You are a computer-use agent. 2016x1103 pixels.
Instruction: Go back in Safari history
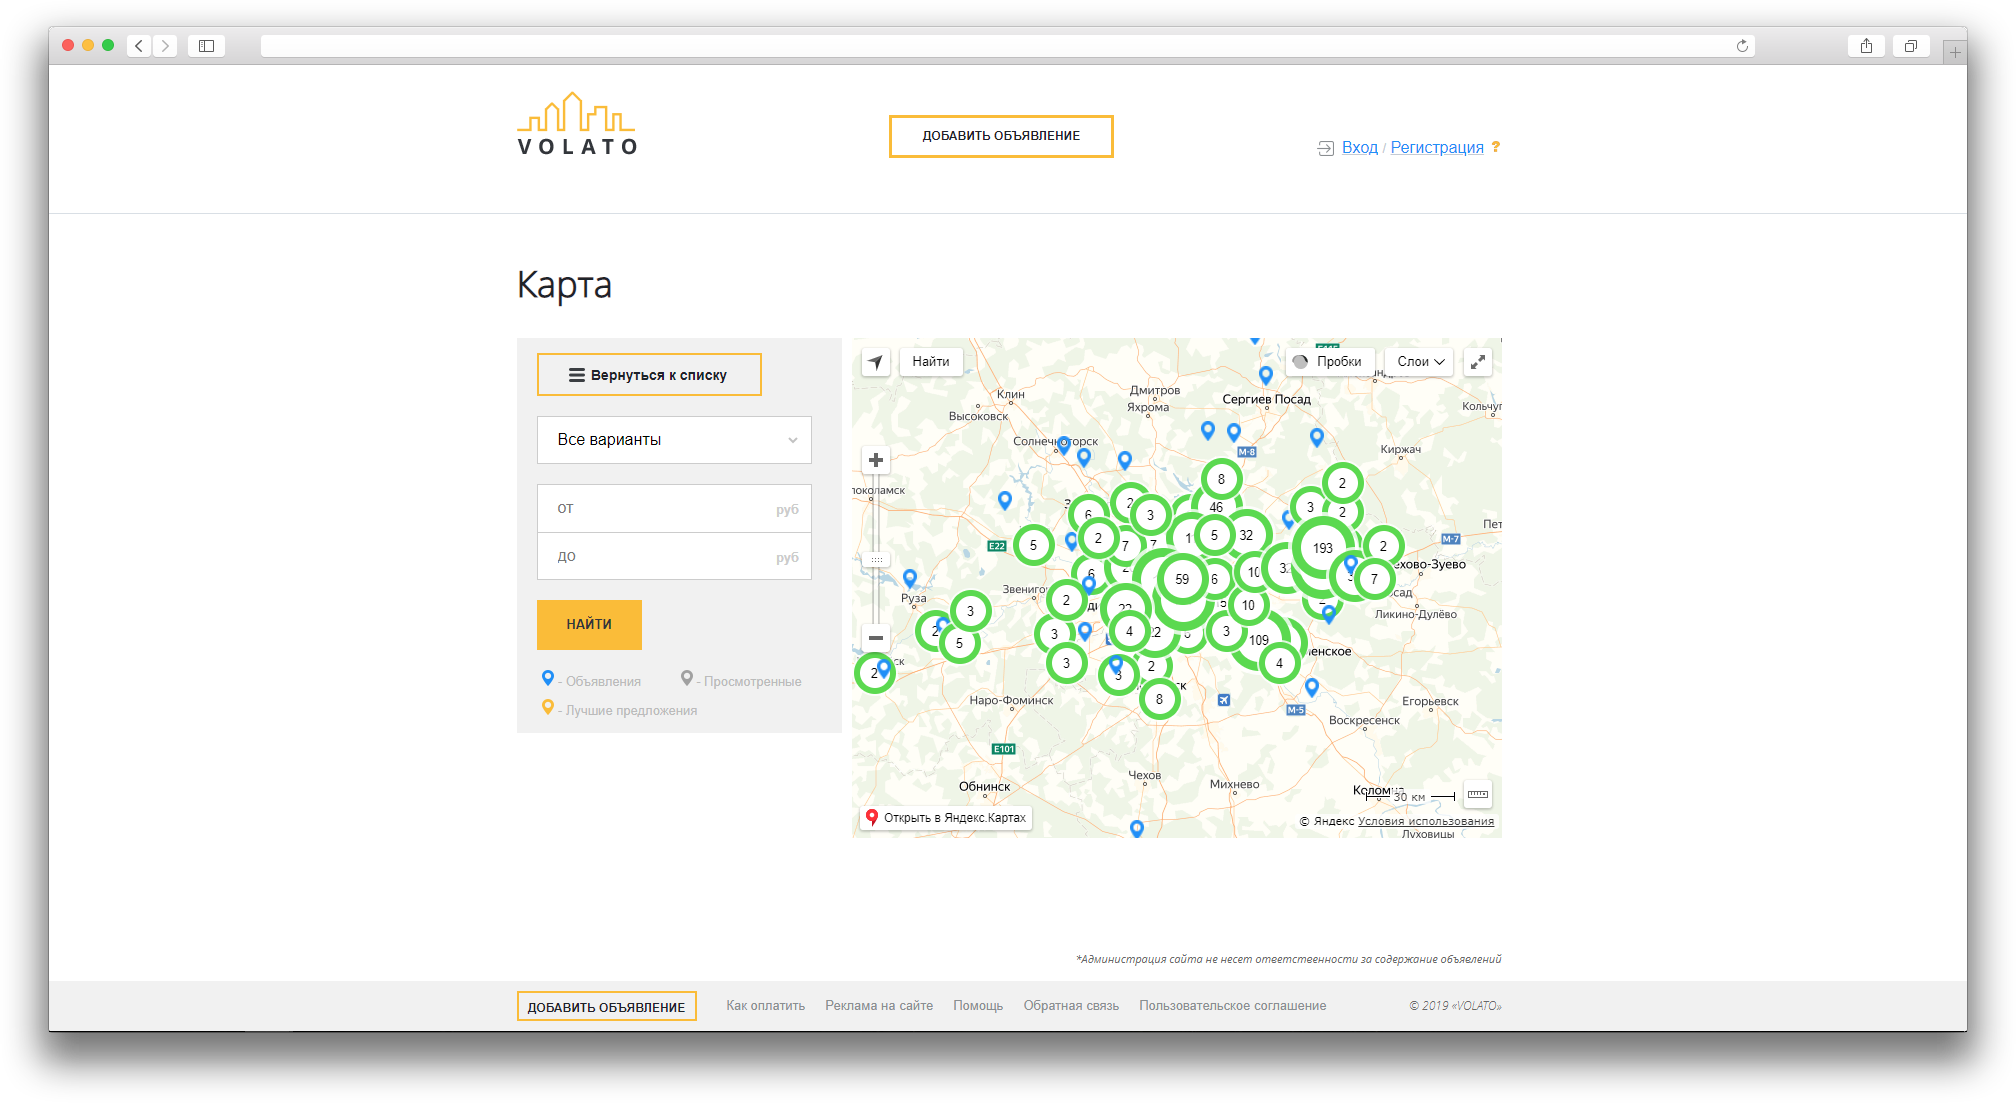[139, 46]
